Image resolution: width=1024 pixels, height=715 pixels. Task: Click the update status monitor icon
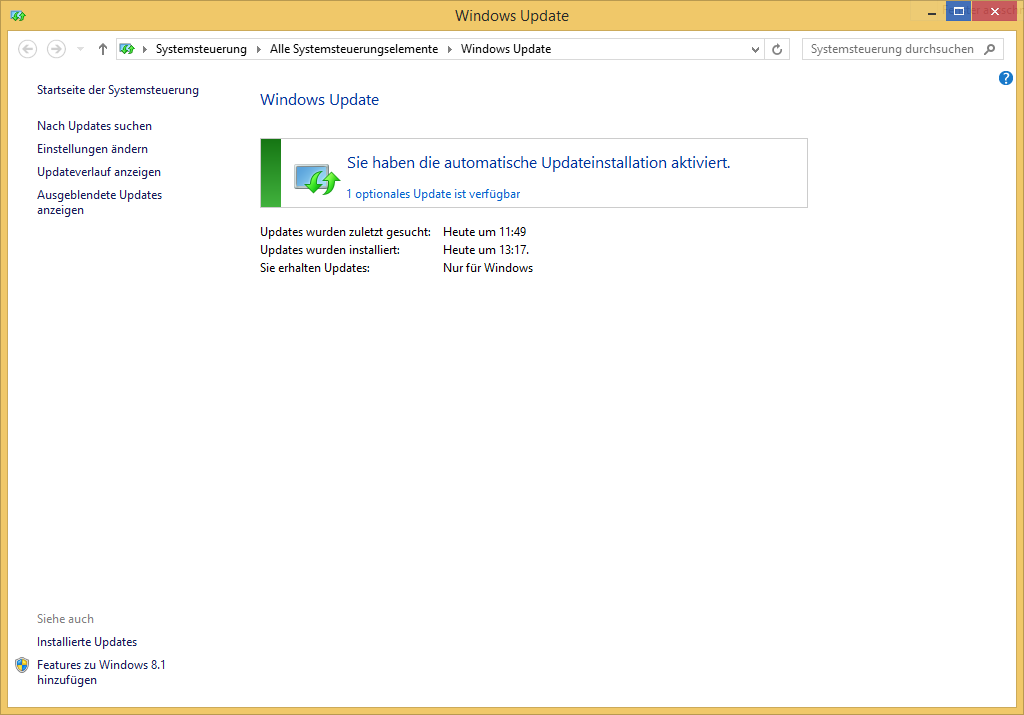[x=317, y=179]
